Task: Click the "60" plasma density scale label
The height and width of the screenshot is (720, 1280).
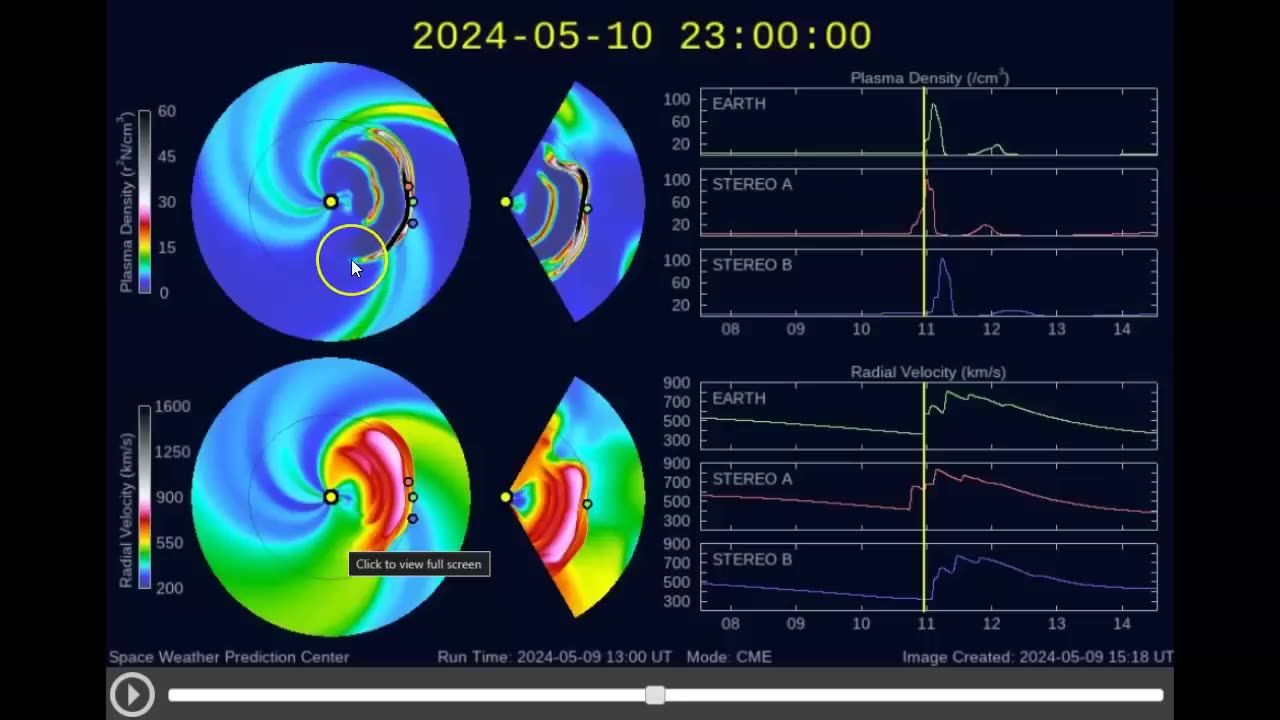Action: point(167,111)
